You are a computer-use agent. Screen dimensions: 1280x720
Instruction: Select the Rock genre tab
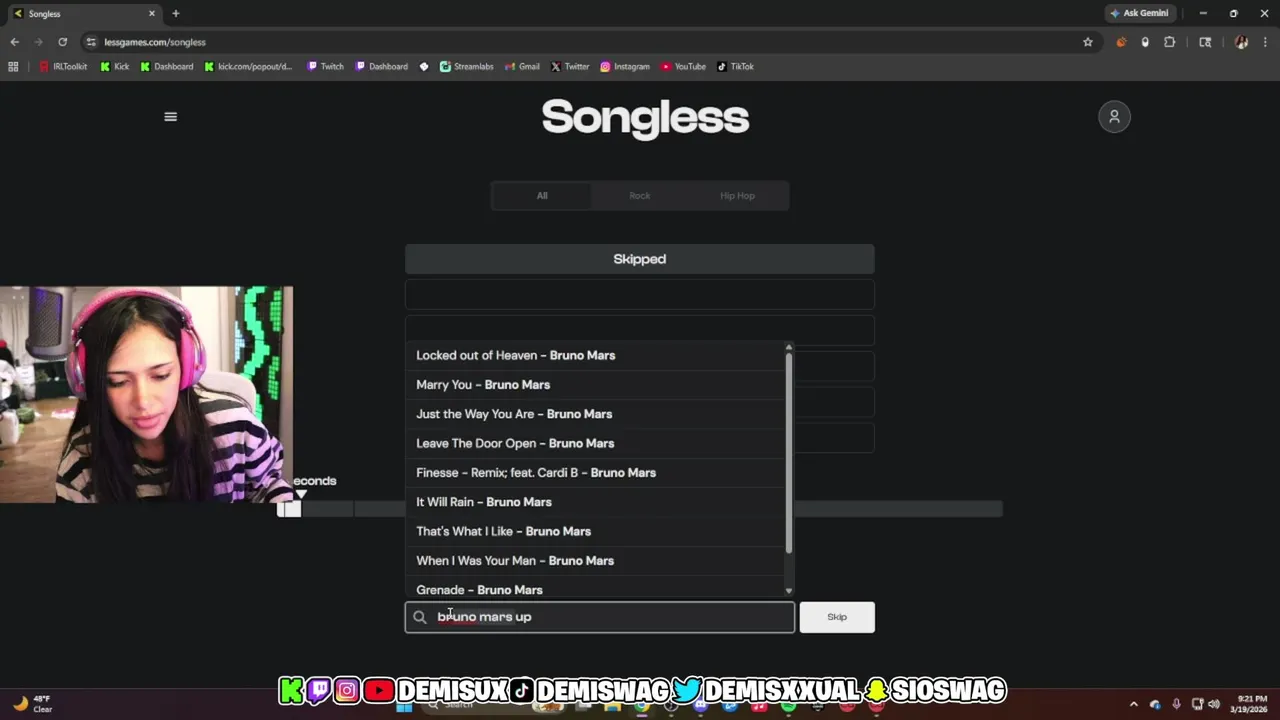(640, 196)
